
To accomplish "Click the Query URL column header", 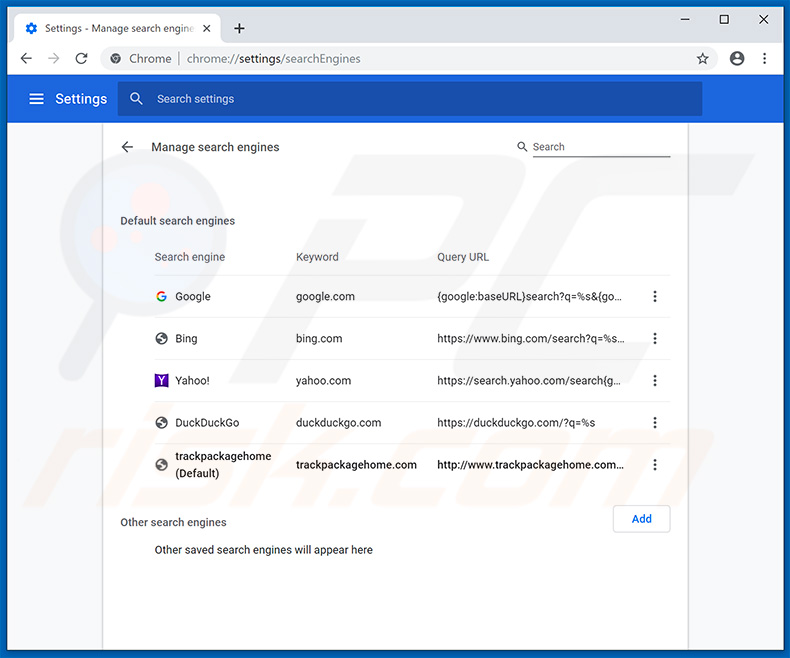I will point(463,257).
